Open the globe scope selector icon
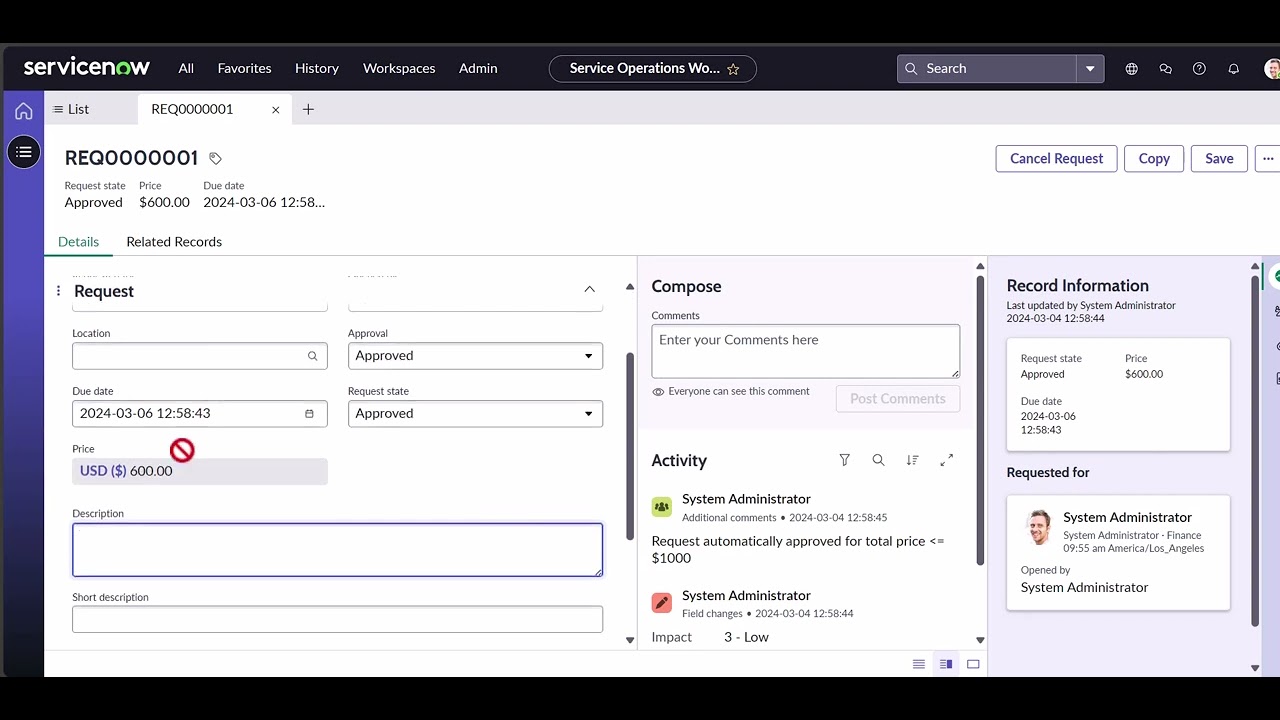The height and width of the screenshot is (720, 1280). pyautogui.click(x=1132, y=69)
